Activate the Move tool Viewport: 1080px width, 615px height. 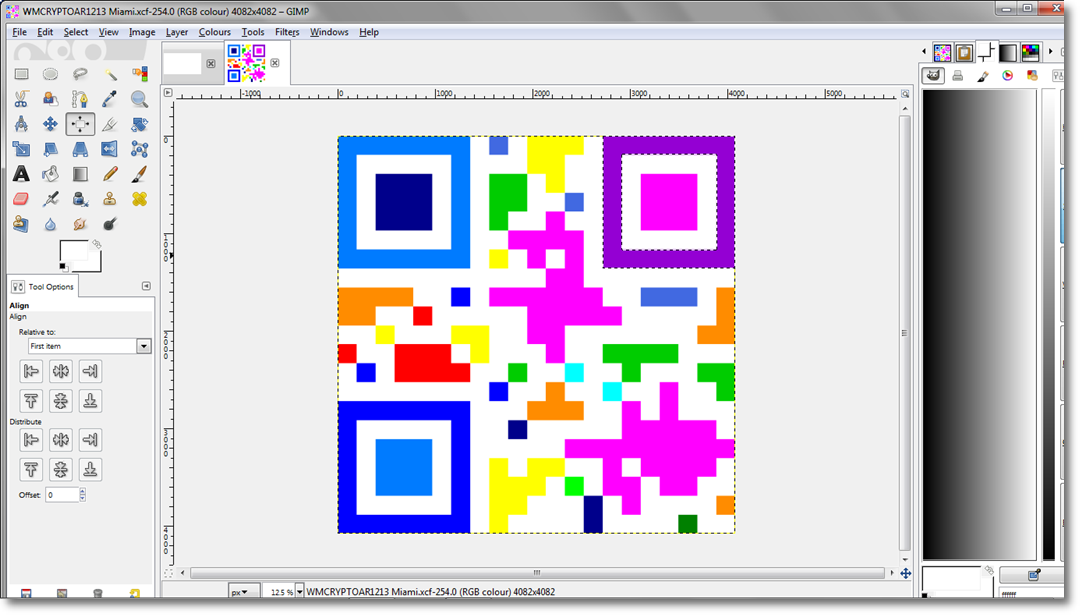(x=50, y=124)
